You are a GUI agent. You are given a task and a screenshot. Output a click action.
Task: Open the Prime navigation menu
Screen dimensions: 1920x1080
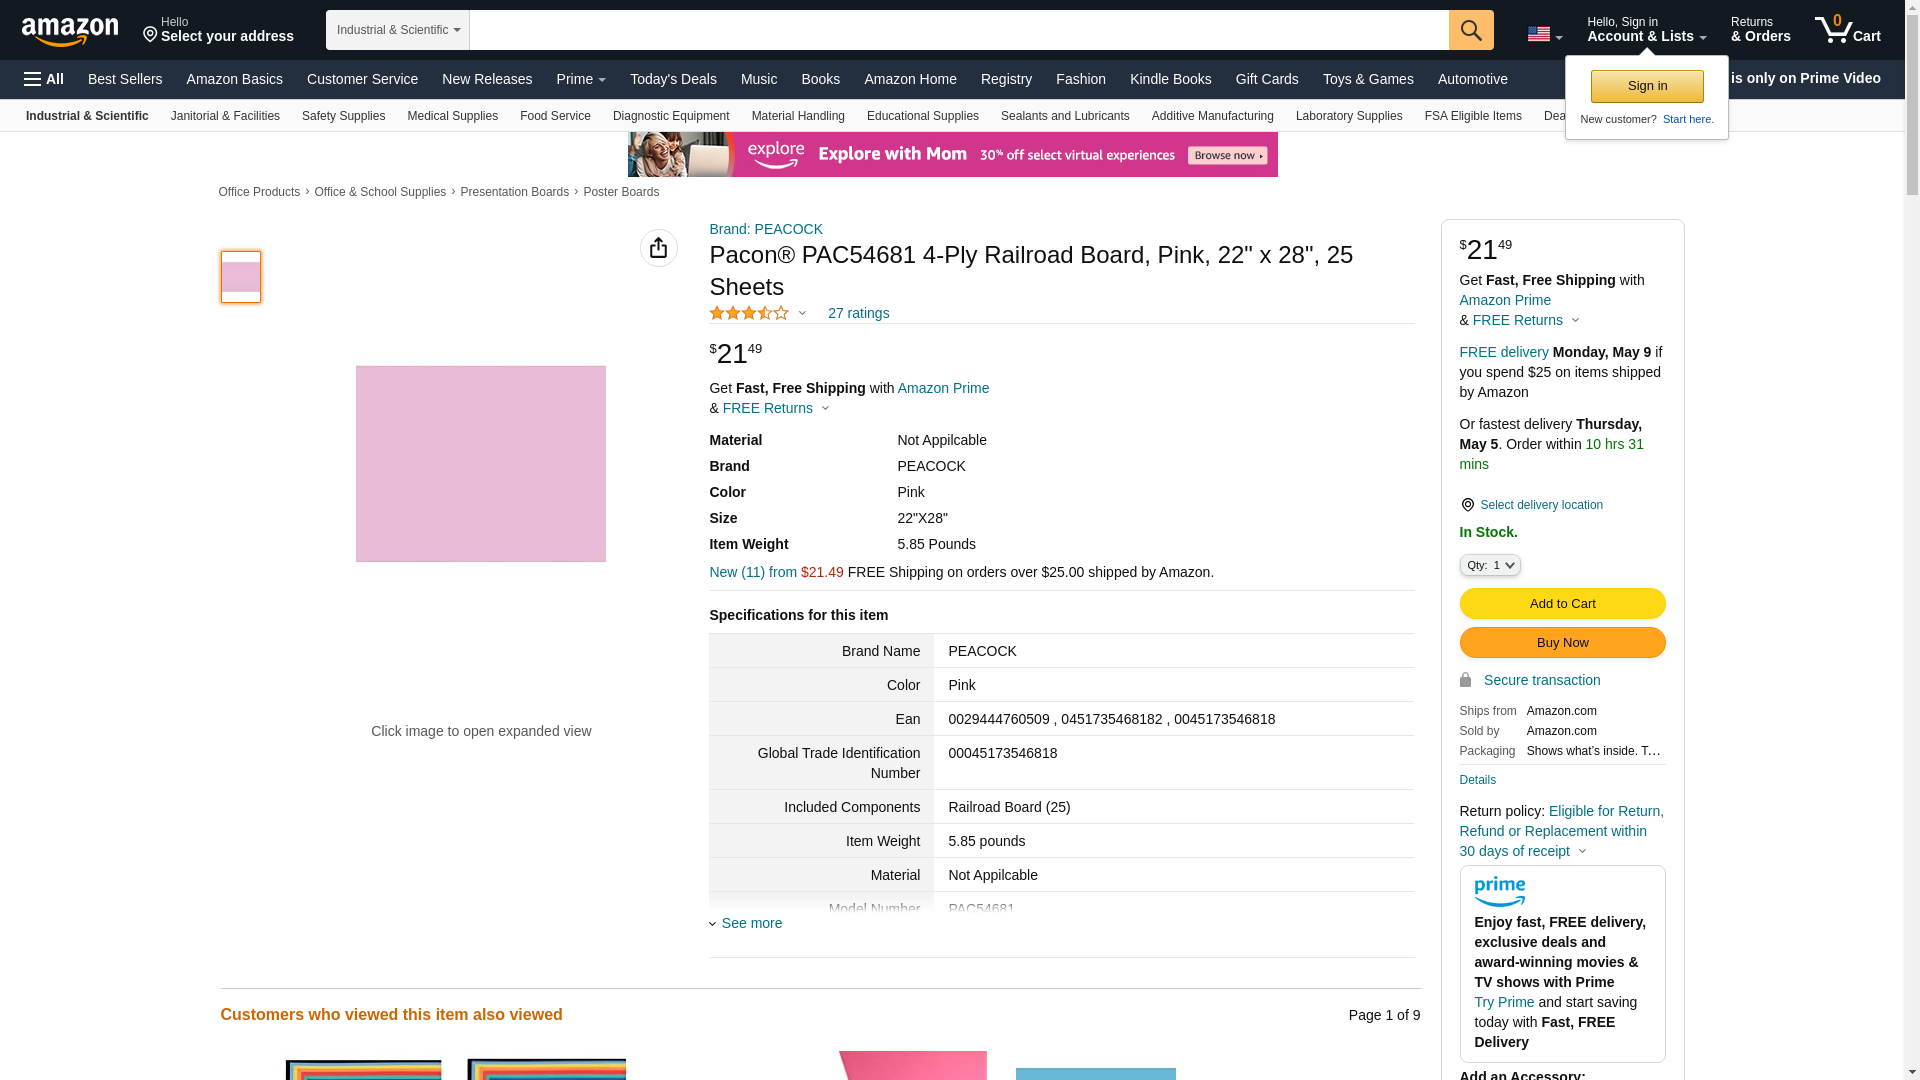click(x=580, y=79)
